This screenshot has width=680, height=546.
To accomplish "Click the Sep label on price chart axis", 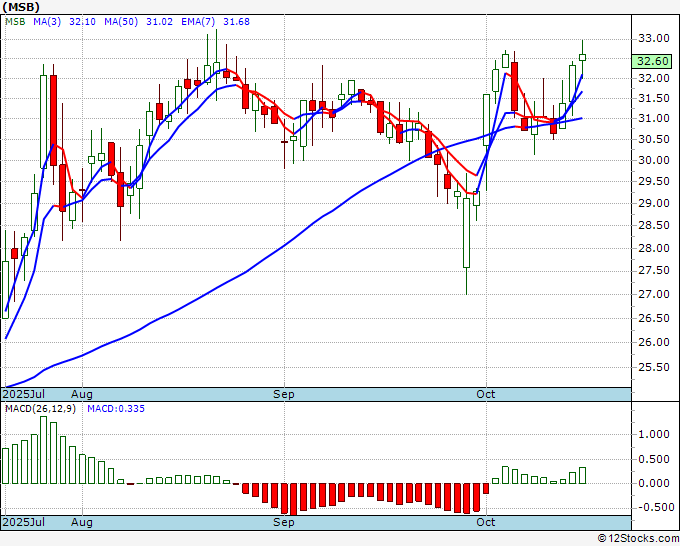I will click(284, 394).
